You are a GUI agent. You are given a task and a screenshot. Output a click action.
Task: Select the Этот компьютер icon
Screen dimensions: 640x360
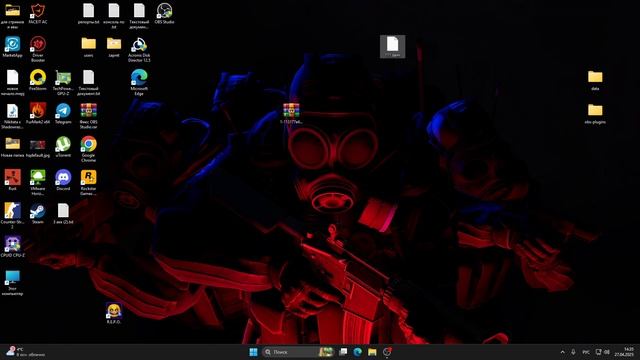click(x=12, y=283)
